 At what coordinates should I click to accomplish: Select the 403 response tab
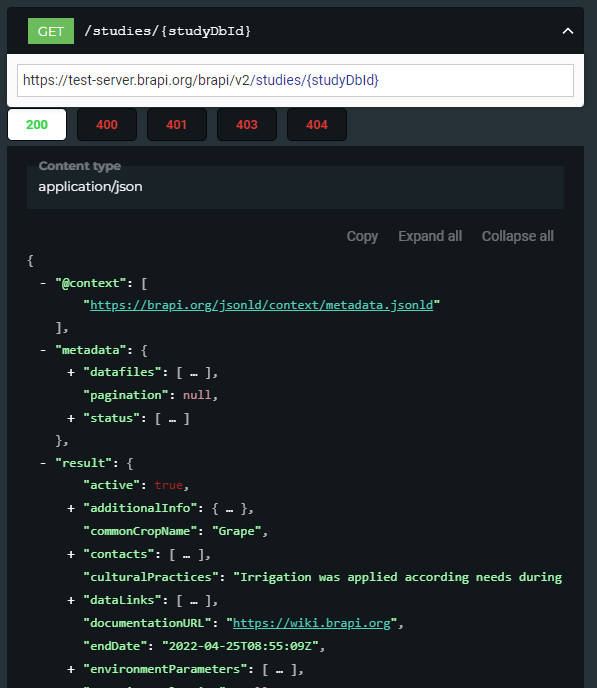tap(247, 125)
